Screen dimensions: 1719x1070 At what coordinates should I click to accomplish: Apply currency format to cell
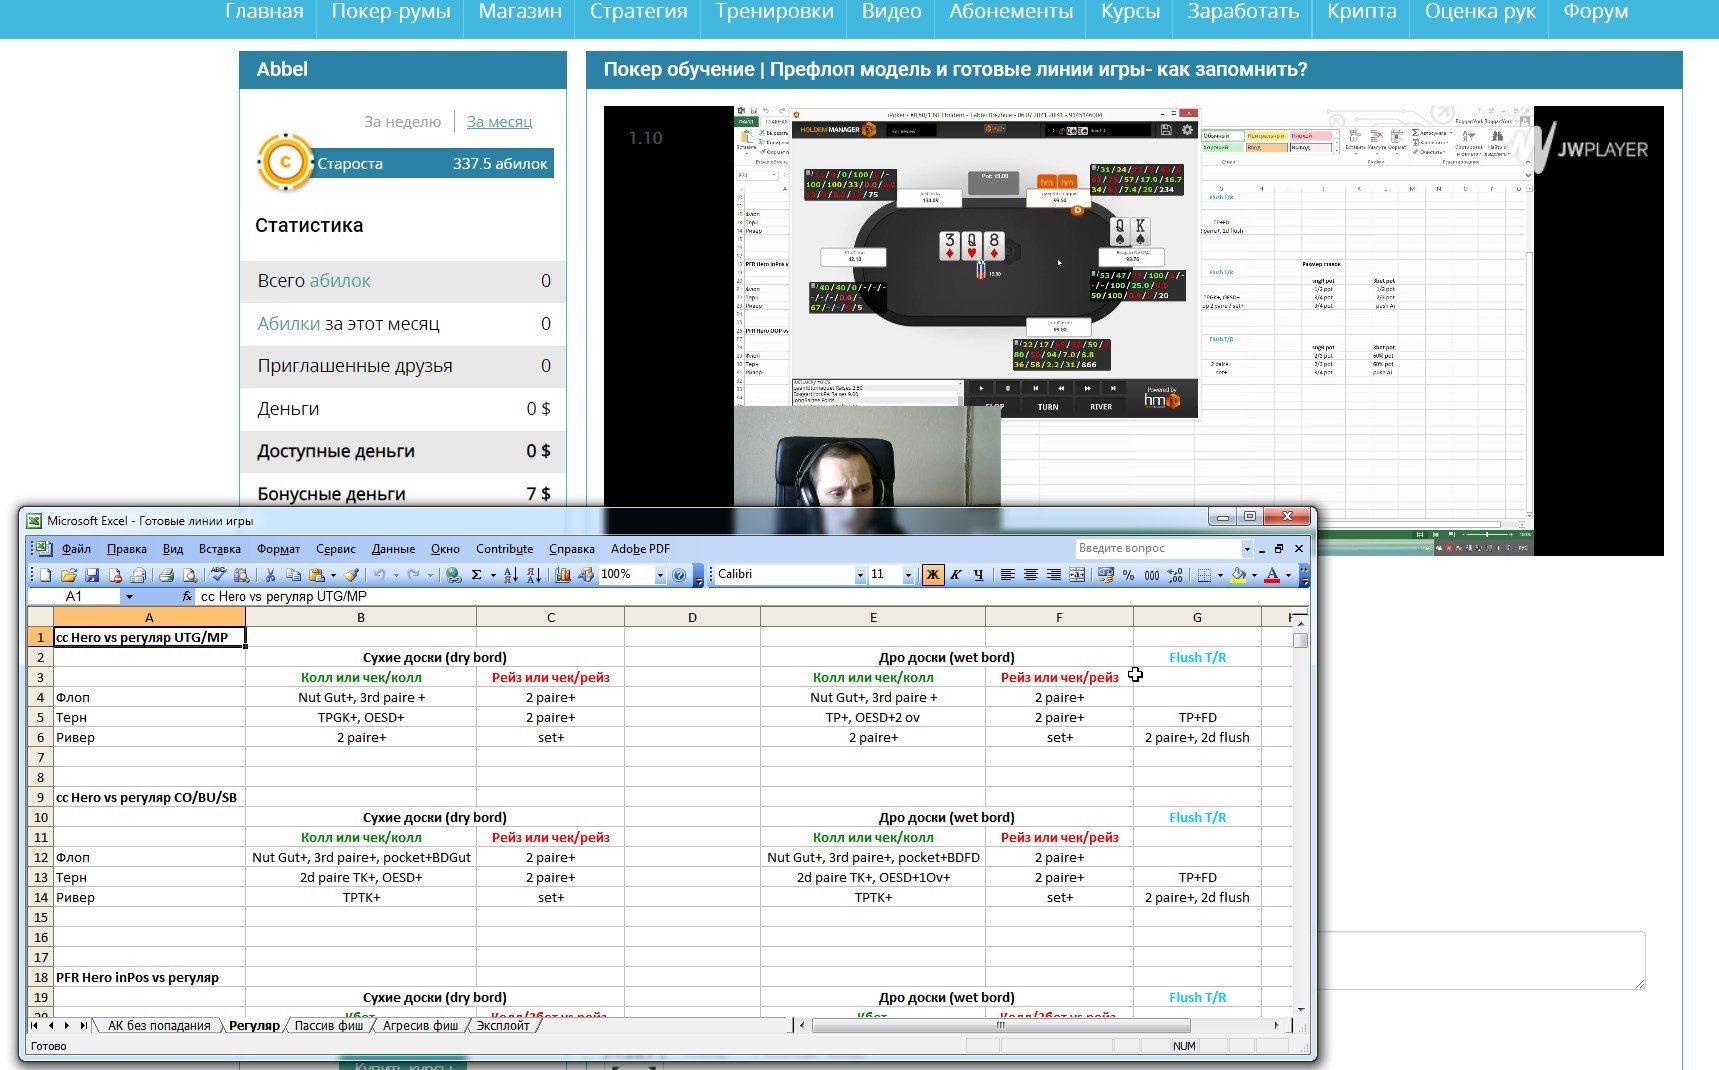(1105, 575)
